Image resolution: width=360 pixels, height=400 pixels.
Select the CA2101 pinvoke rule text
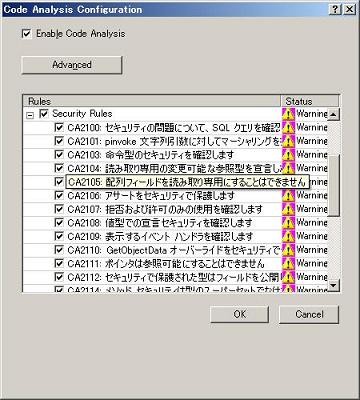pos(174,141)
